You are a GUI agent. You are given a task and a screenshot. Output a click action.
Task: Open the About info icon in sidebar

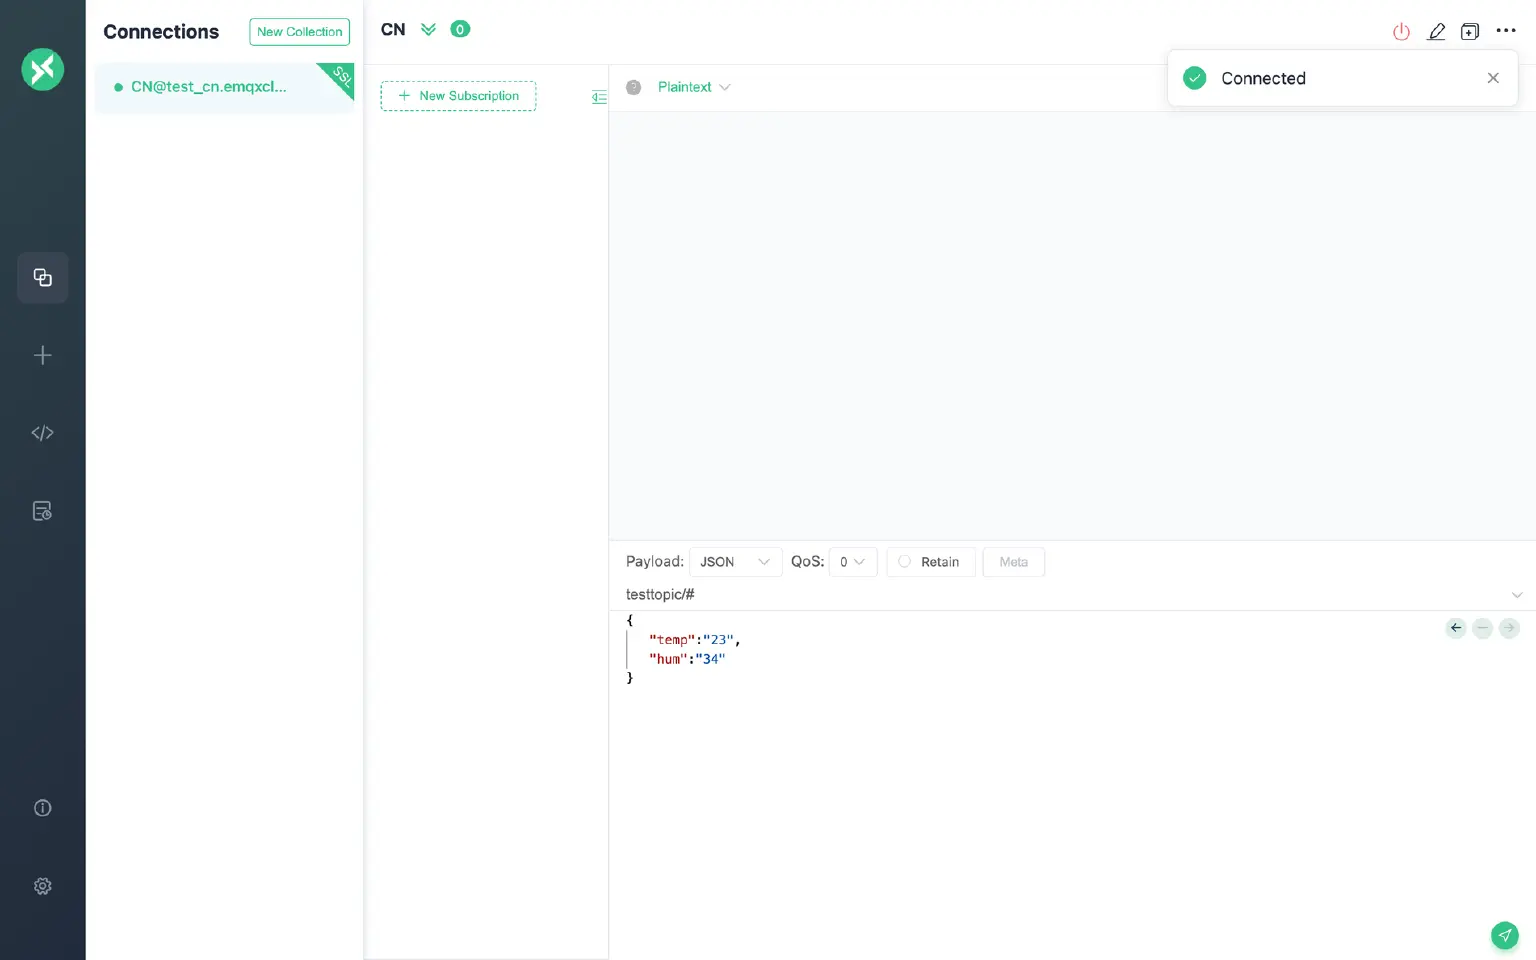click(x=42, y=808)
